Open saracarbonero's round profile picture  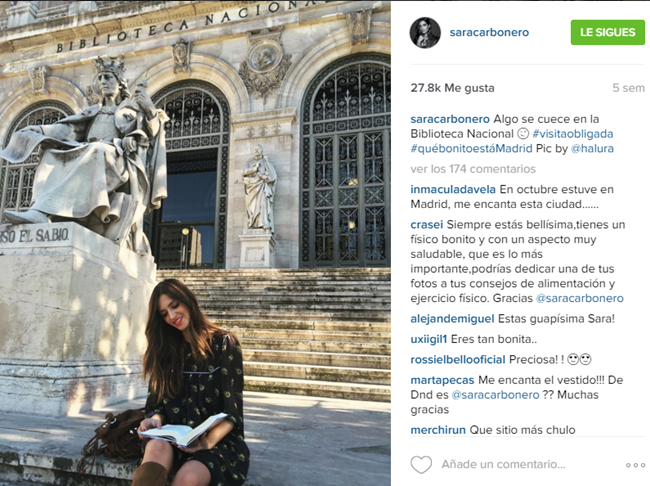point(425,32)
